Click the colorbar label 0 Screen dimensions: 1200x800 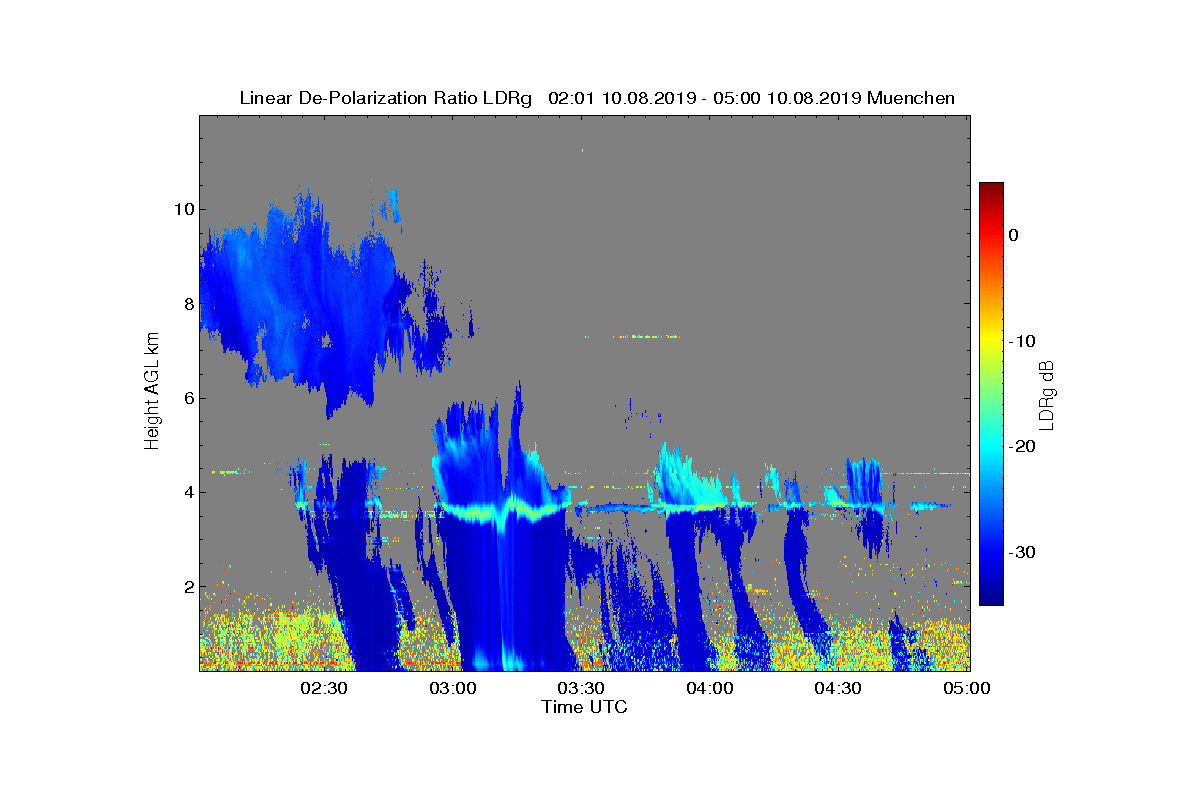tap(1013, 235)
